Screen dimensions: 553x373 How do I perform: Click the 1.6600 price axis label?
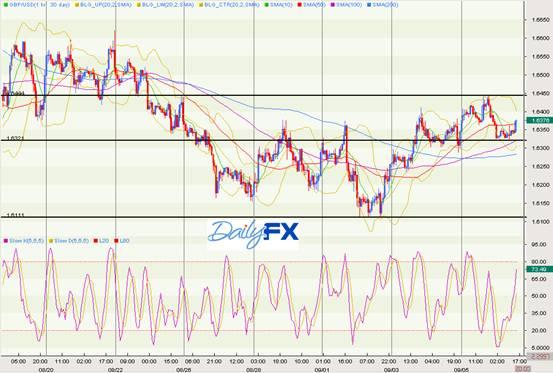click(540, 38)
